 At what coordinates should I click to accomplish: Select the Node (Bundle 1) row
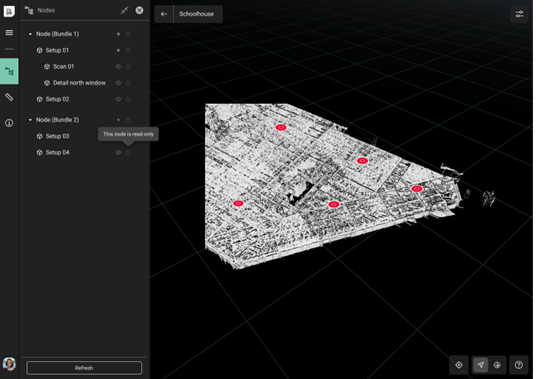coord(84,34)
